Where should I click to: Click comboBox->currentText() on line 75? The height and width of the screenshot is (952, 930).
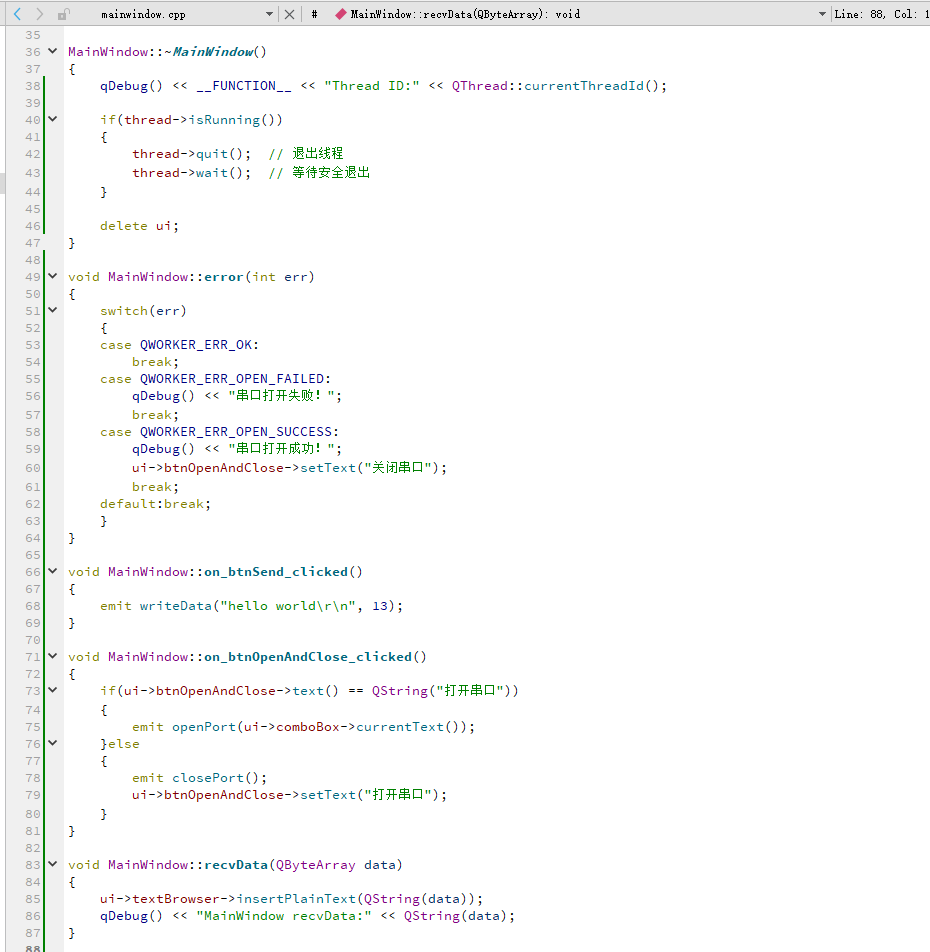click(x=371, y=727)
